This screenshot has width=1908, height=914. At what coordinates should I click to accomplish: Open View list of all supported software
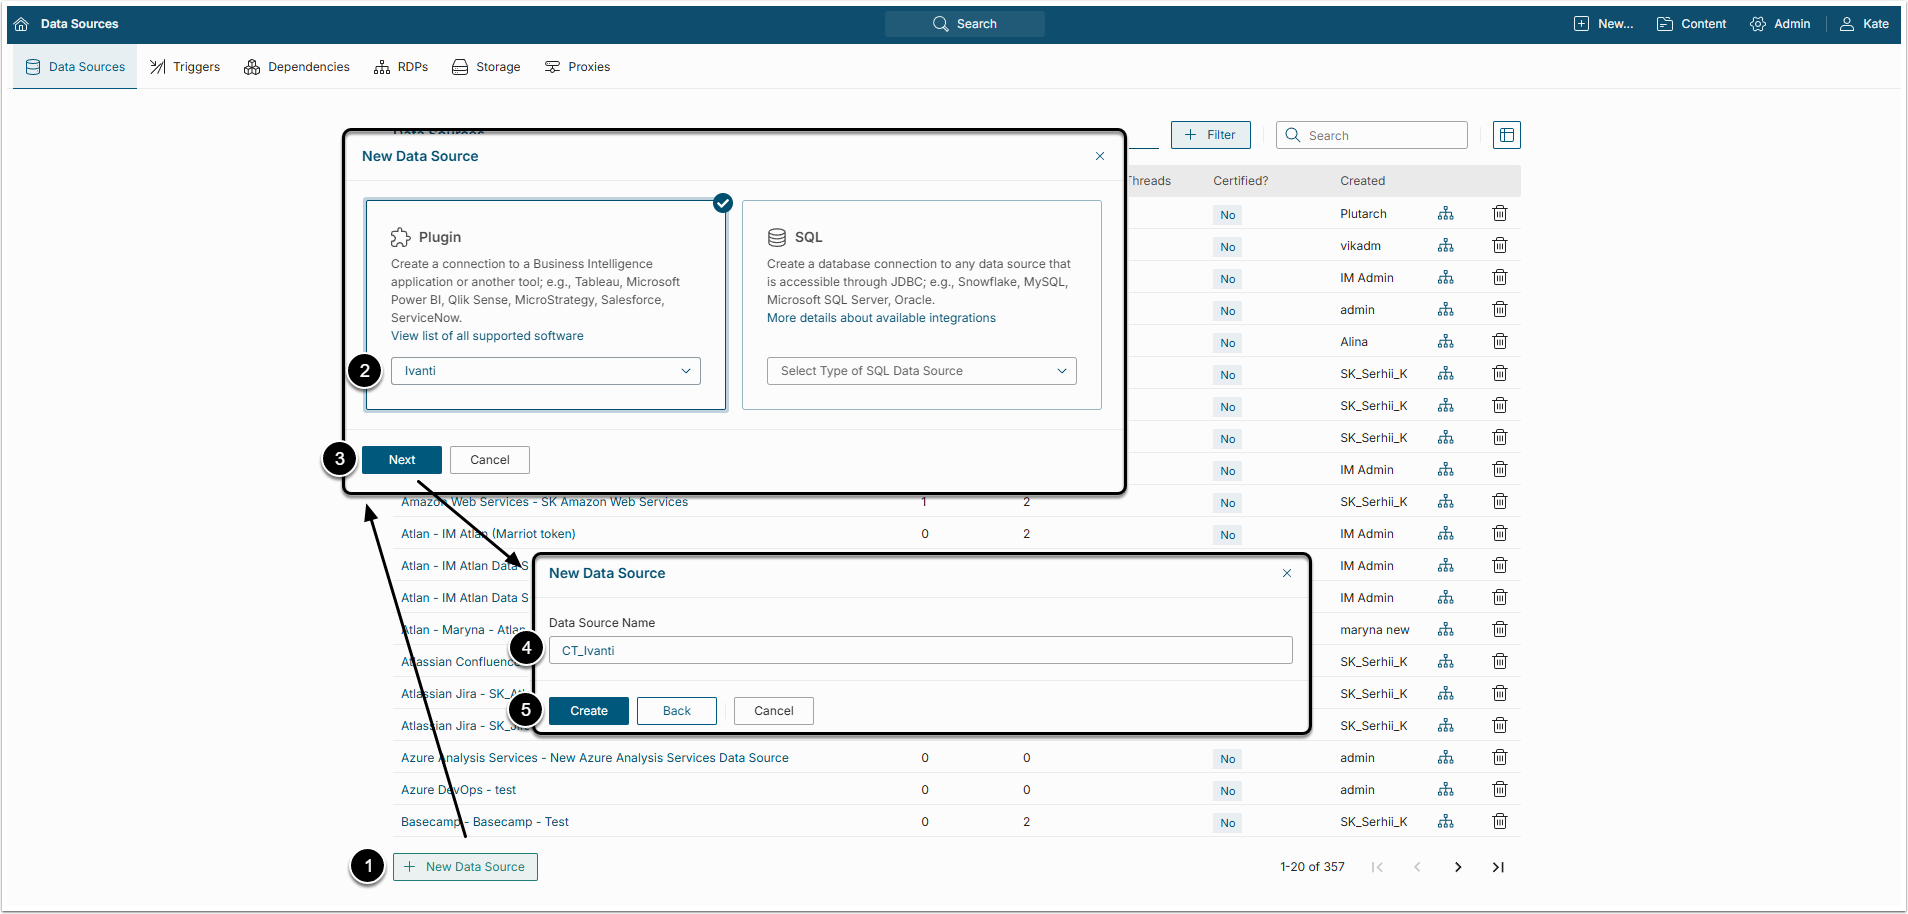(x=487, y=336)
